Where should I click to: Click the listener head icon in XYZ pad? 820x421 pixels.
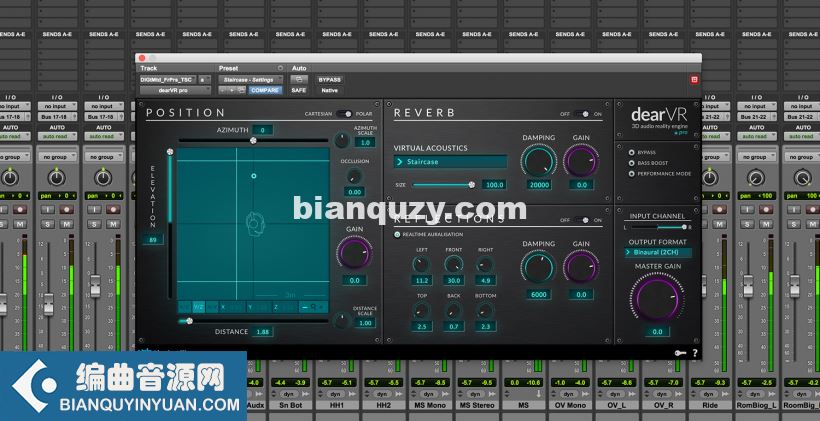[255, 223]
